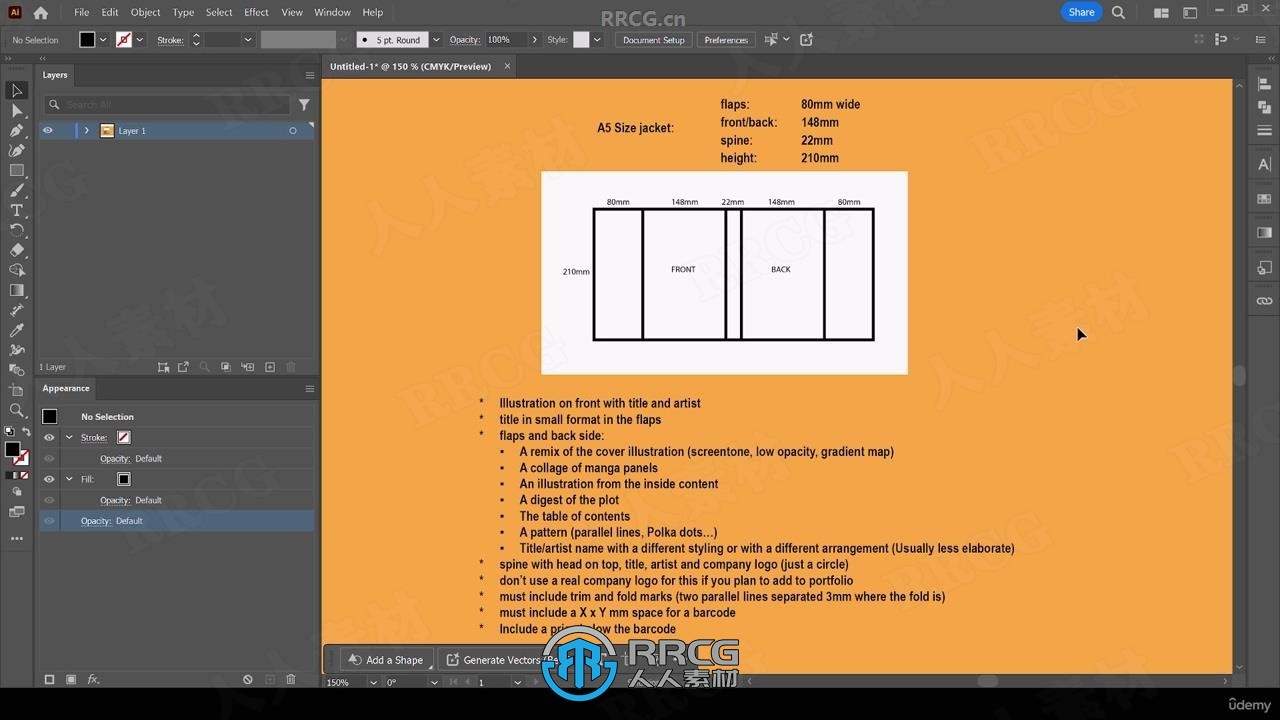Open the Style dropdown arrow
The width and height of the screenshot is (1280, 720).
click(597, 40)
